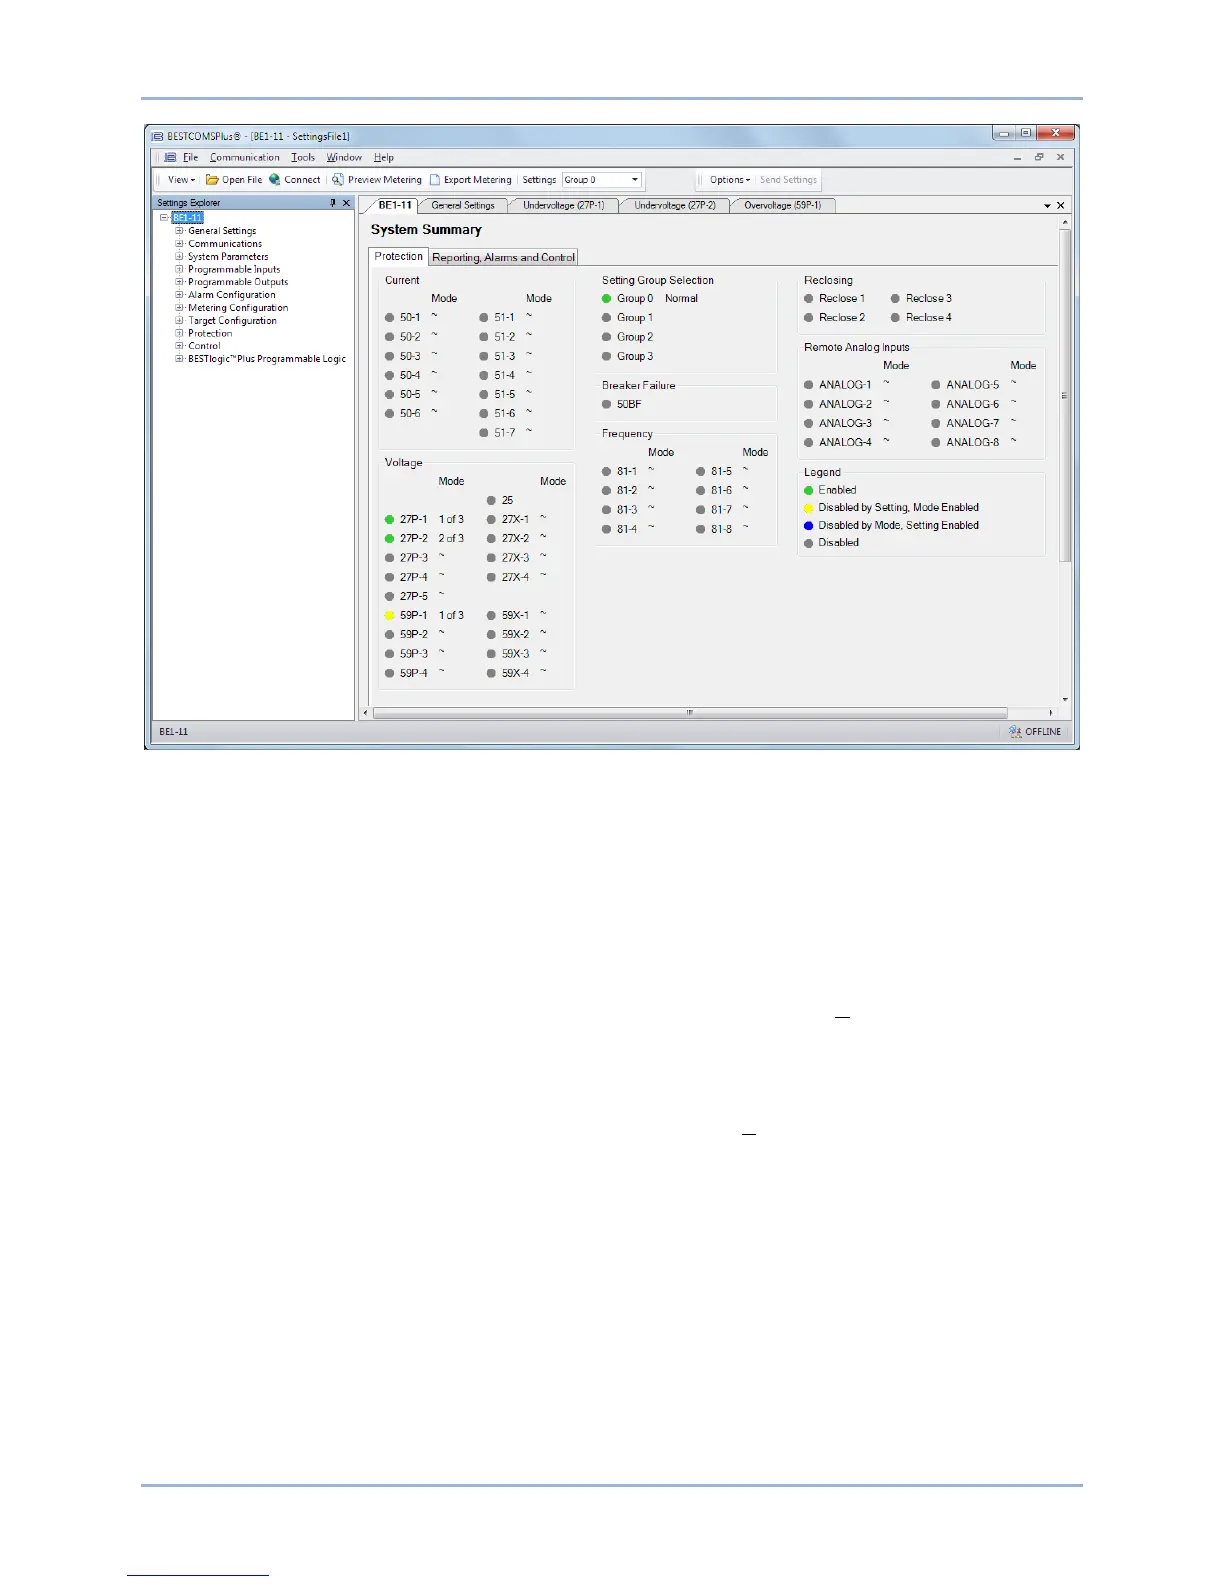This screenshot has height=1584, width=1224.
Task: Click the Connect globe icon
Action: (x=275, y=180)
